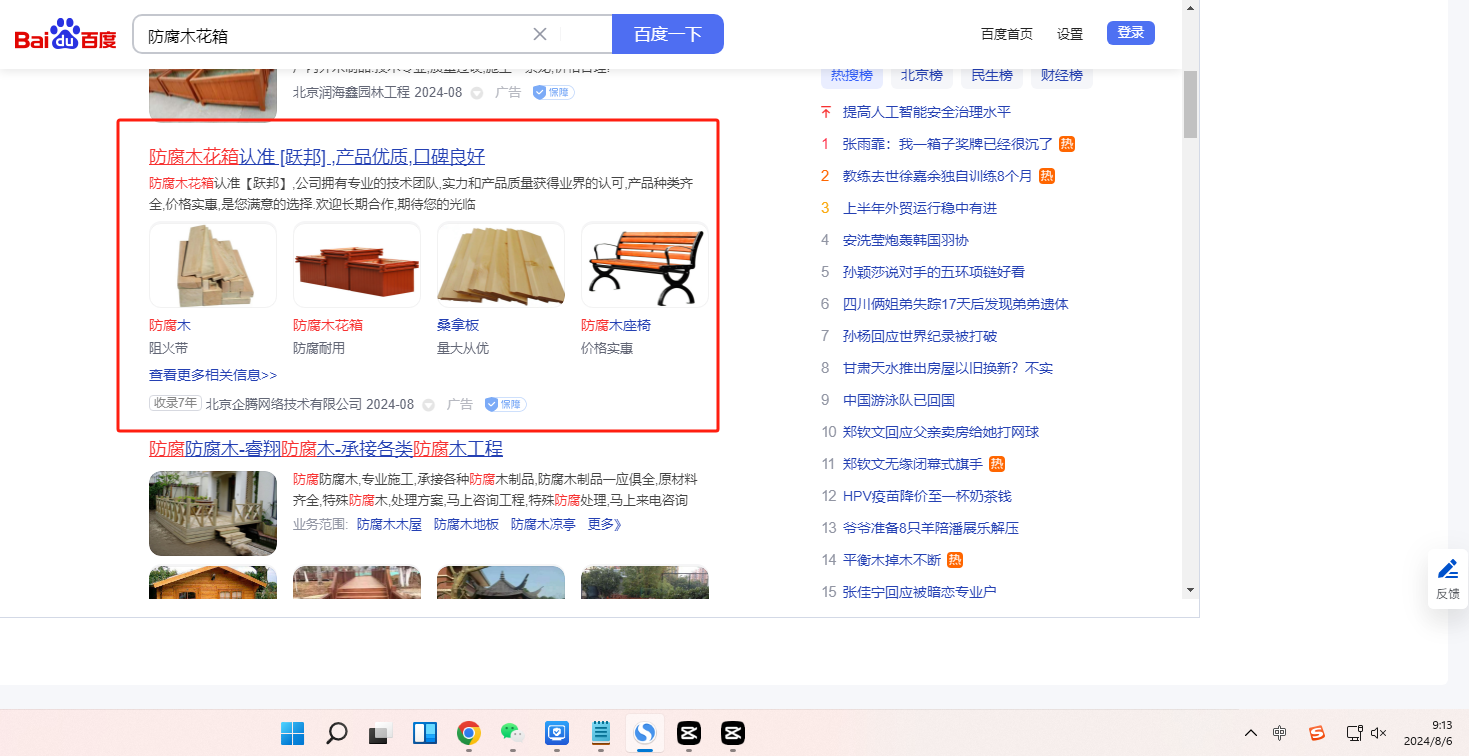The width and height of the screenshot is (1469, 756).
Task: Click 保障 badge on 北京润海鑫园林工程 ad
Action: [x=553, y=92]
